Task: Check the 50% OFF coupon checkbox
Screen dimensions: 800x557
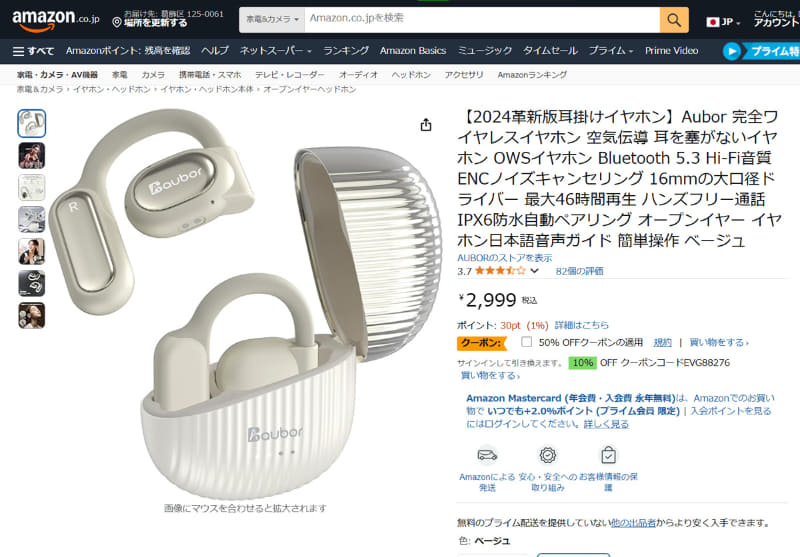Action: coord(527,342)
